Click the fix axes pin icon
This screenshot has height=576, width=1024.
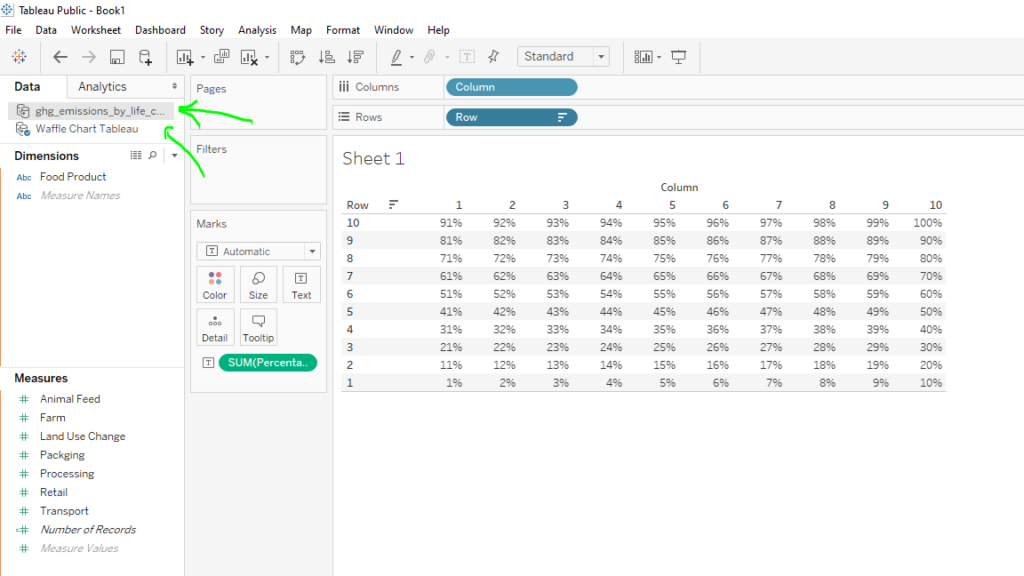tap(494, 57)
